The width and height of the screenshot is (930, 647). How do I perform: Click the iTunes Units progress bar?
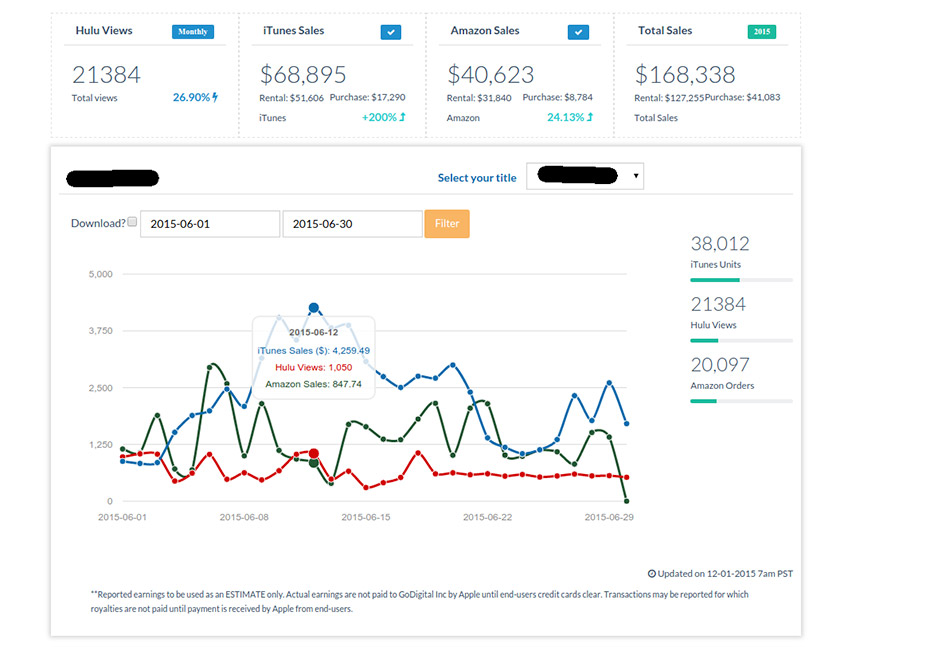(x=741, y=280)
